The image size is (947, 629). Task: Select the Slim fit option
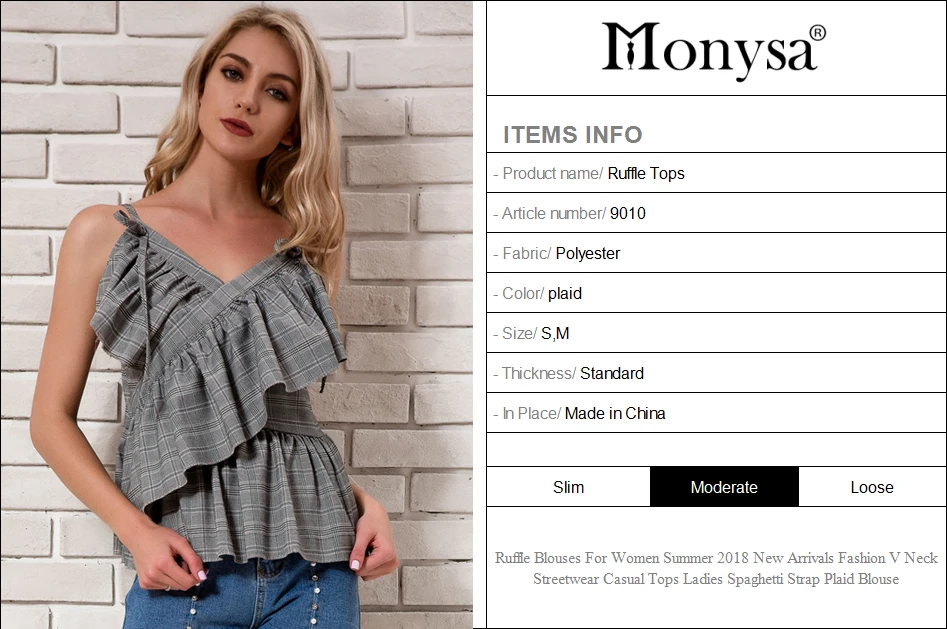tap(568, 487)
